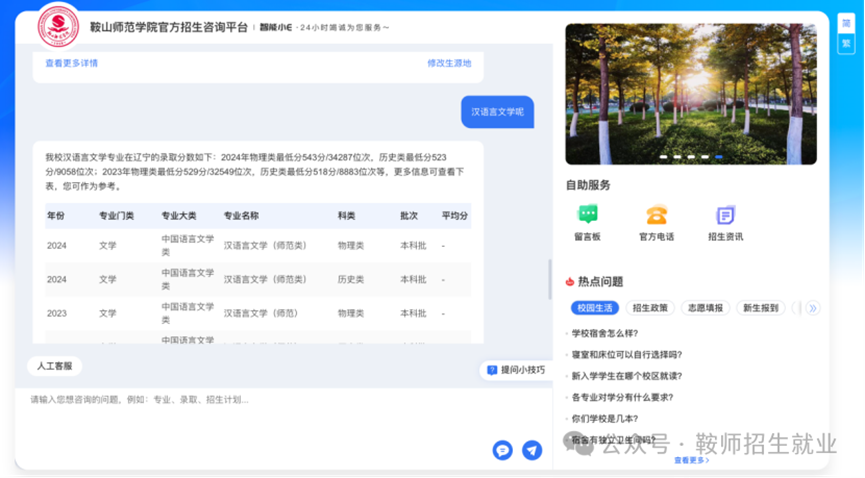
Task: Expand more hot topic categories arrow
Action: (x=812, y=308)
